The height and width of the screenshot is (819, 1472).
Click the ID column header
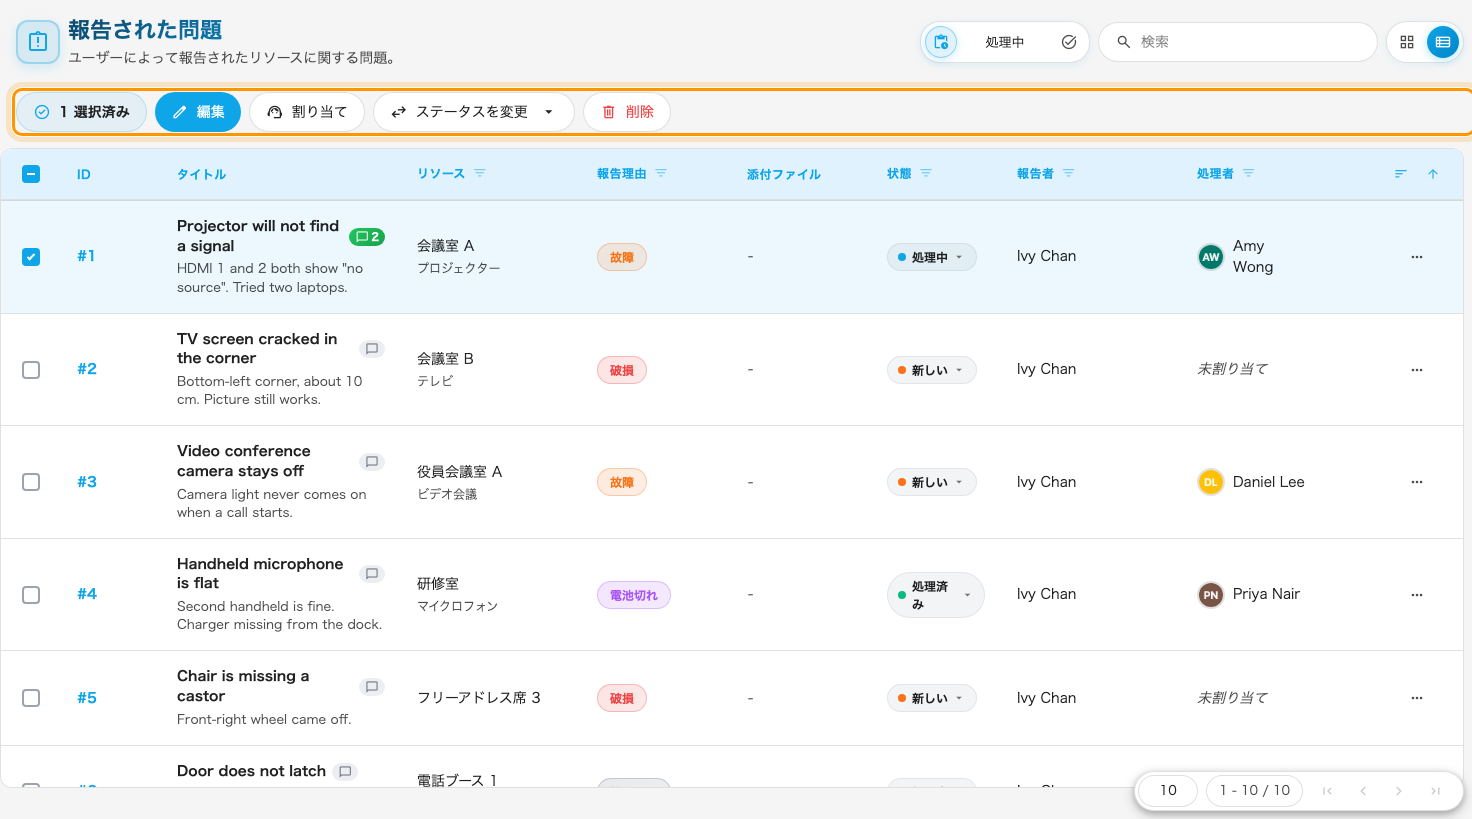point(84,174)
